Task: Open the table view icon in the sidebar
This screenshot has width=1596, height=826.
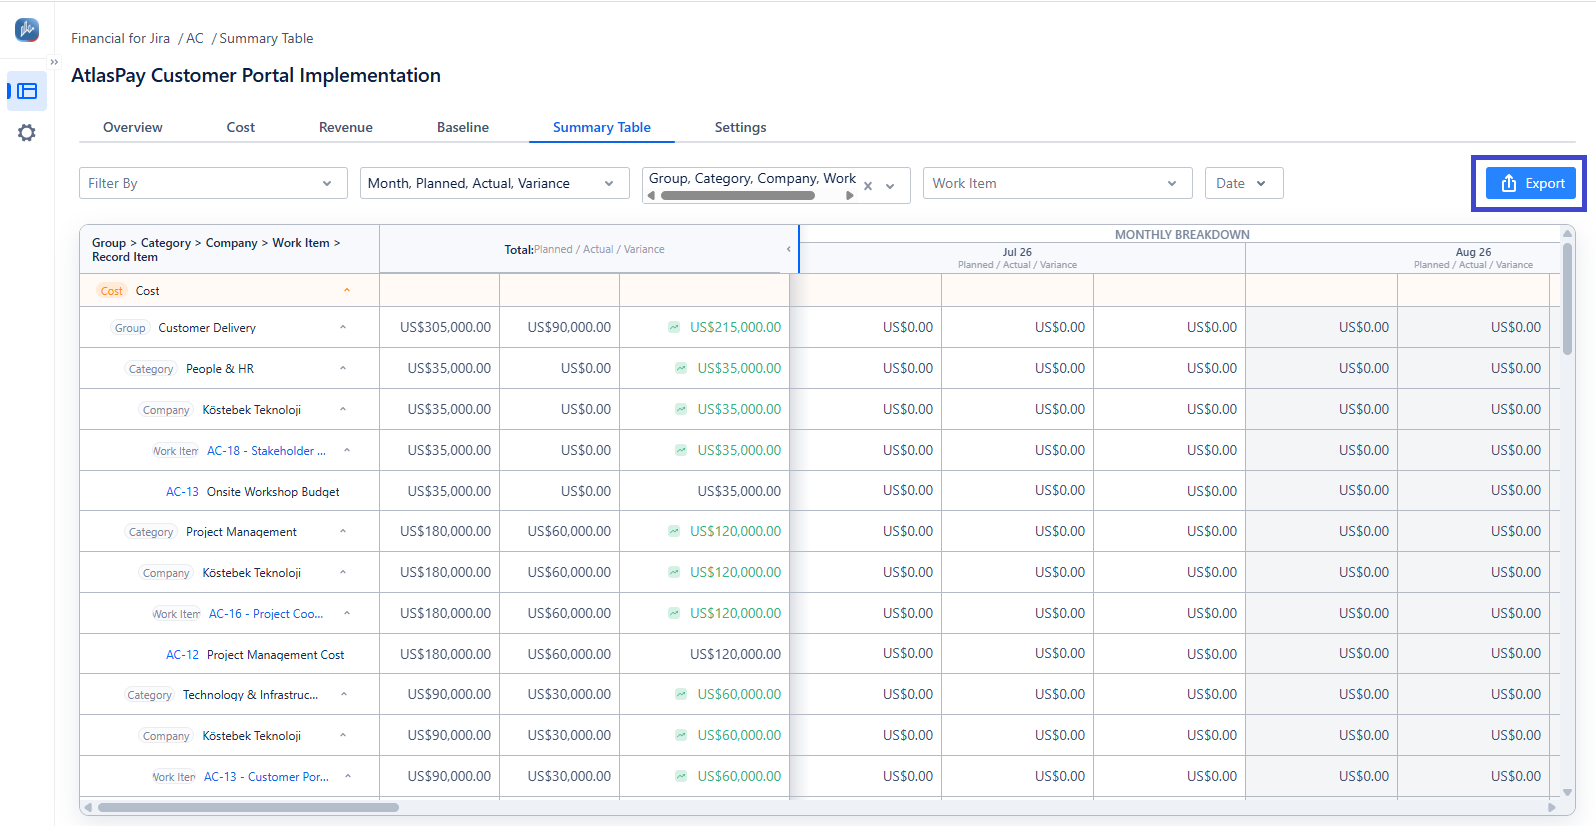Action: click(27, 91)
